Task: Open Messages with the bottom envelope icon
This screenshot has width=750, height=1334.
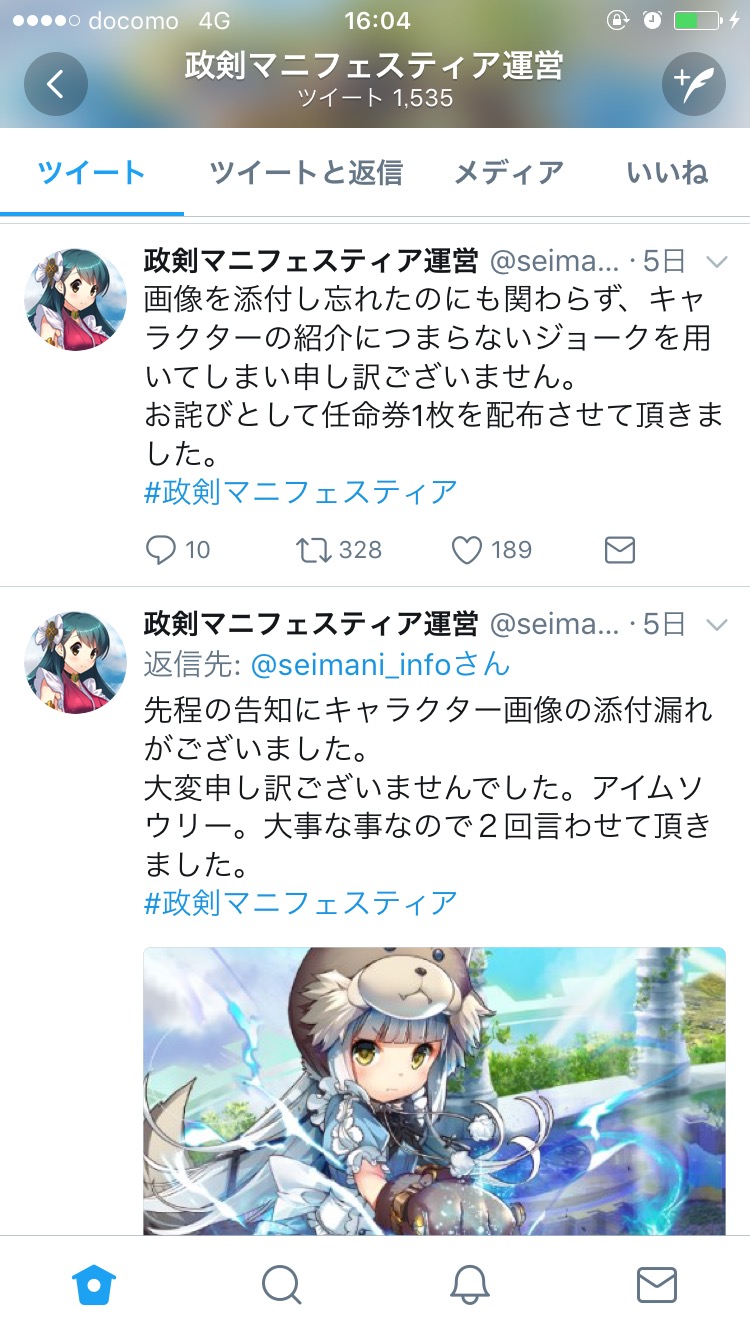Action: point(656,1284)
